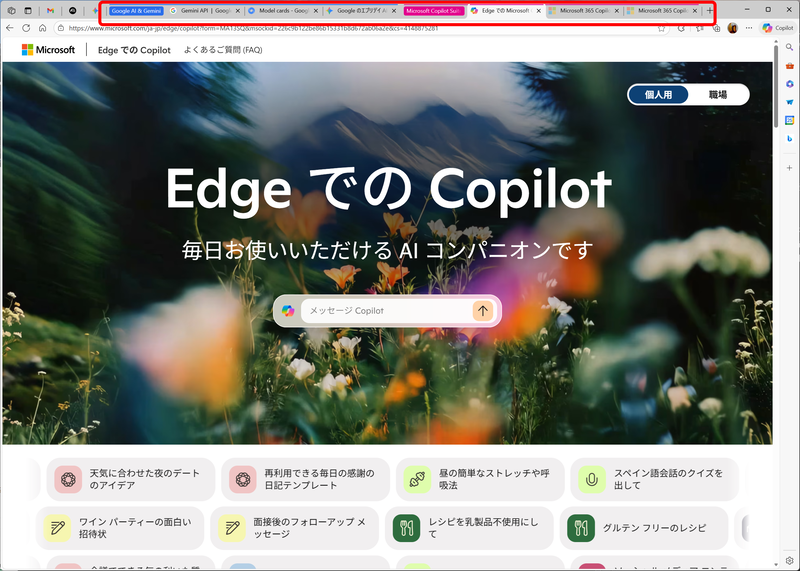Go back to previous page
Viewport: 800px width, 571px height.
pos(9,28)
